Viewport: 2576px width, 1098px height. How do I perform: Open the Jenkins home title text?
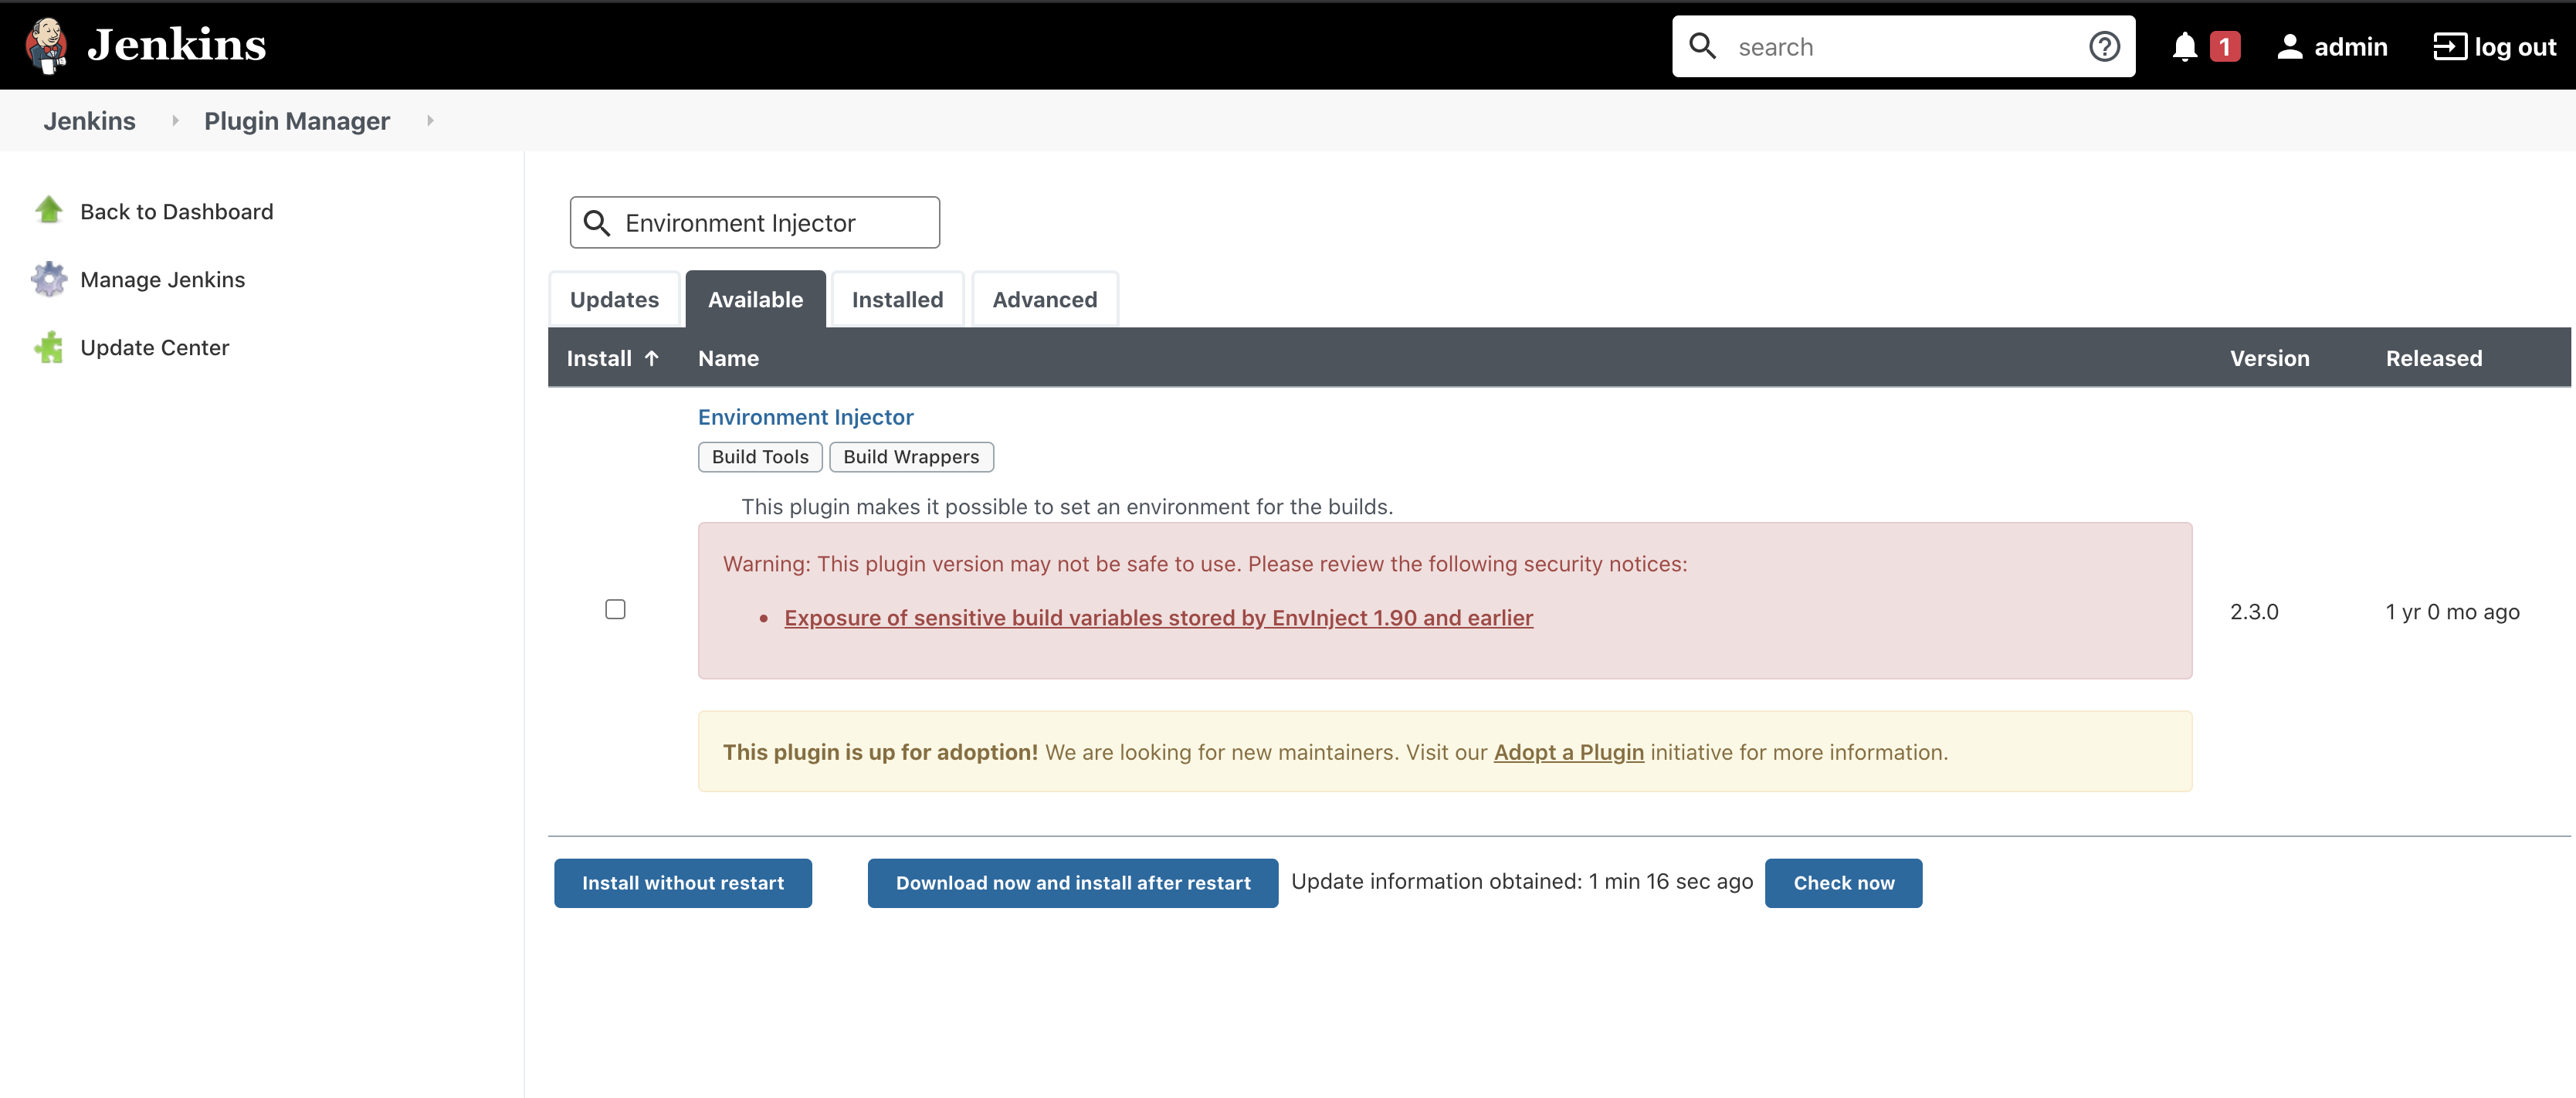[177, 45]
